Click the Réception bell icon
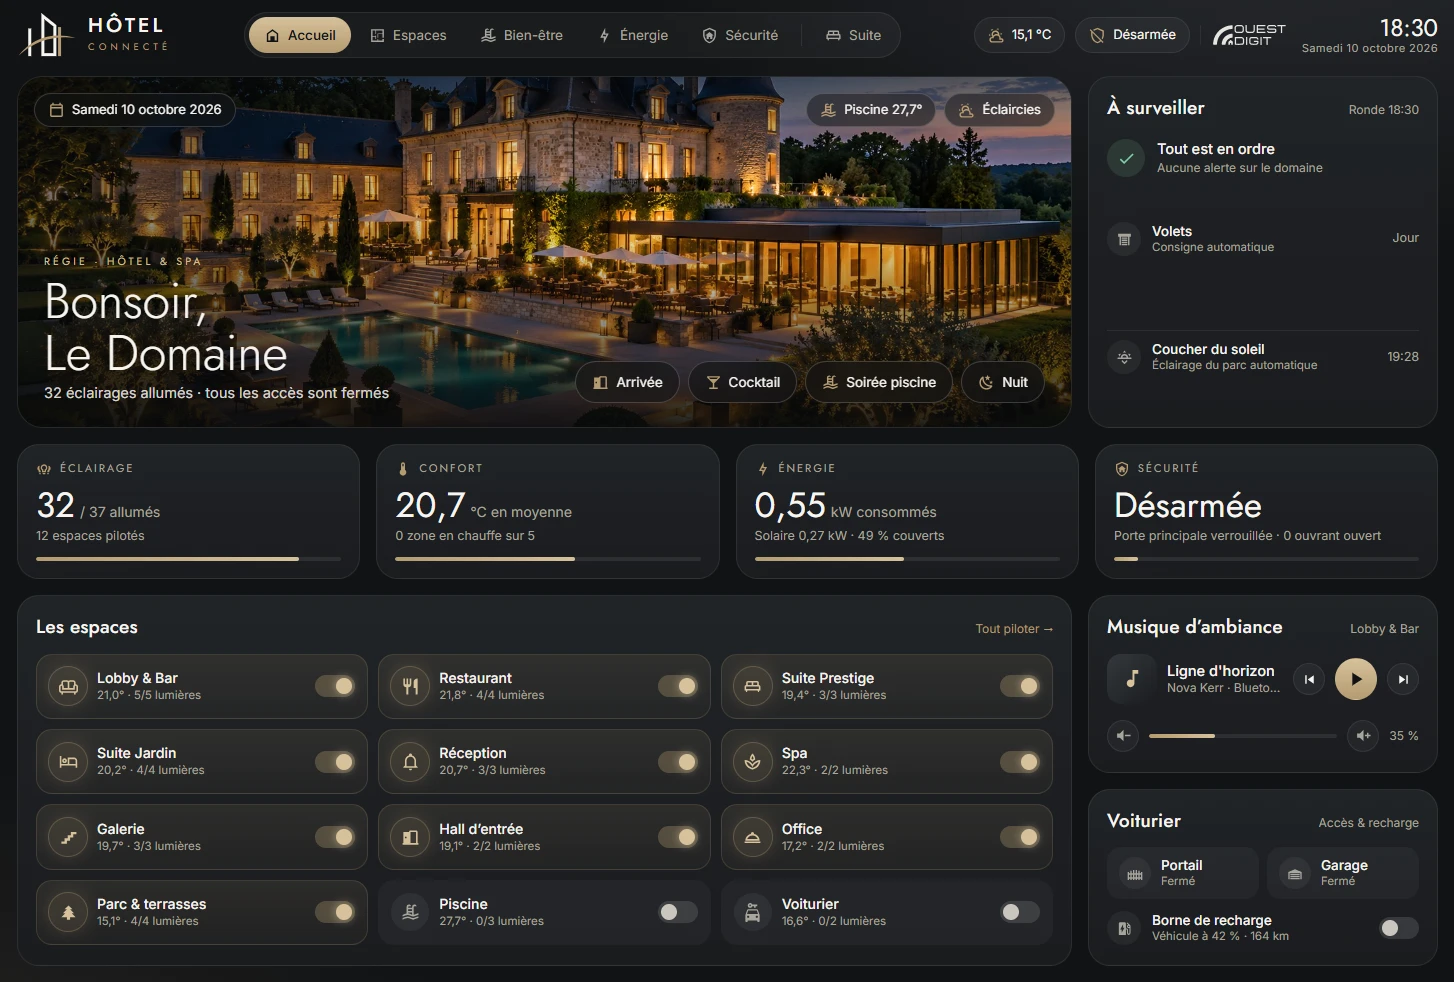The width and height of the screenshot is (1454, 982). click(410, 762)
